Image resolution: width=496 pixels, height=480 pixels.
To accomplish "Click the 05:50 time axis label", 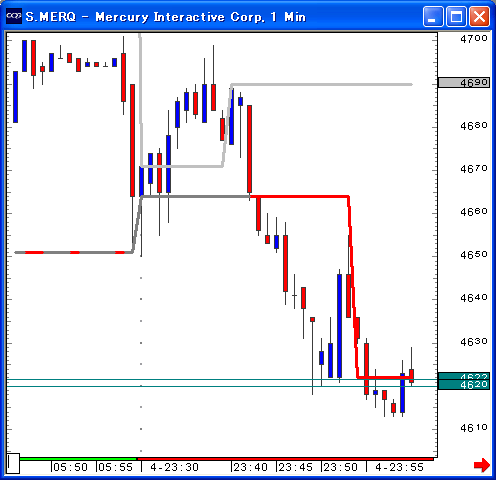I will click(x=71, y=467).
